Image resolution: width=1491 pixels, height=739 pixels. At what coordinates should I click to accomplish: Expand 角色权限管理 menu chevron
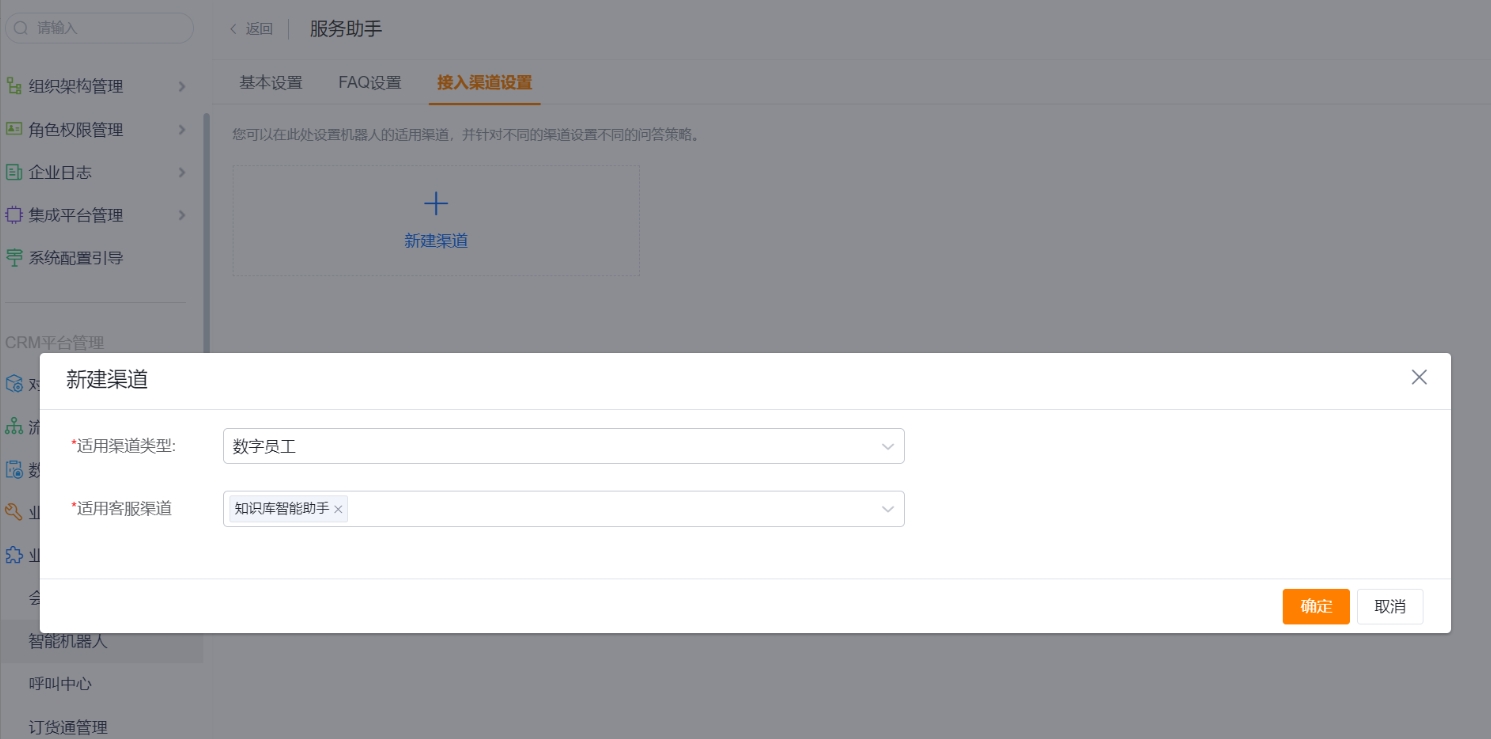182,130
